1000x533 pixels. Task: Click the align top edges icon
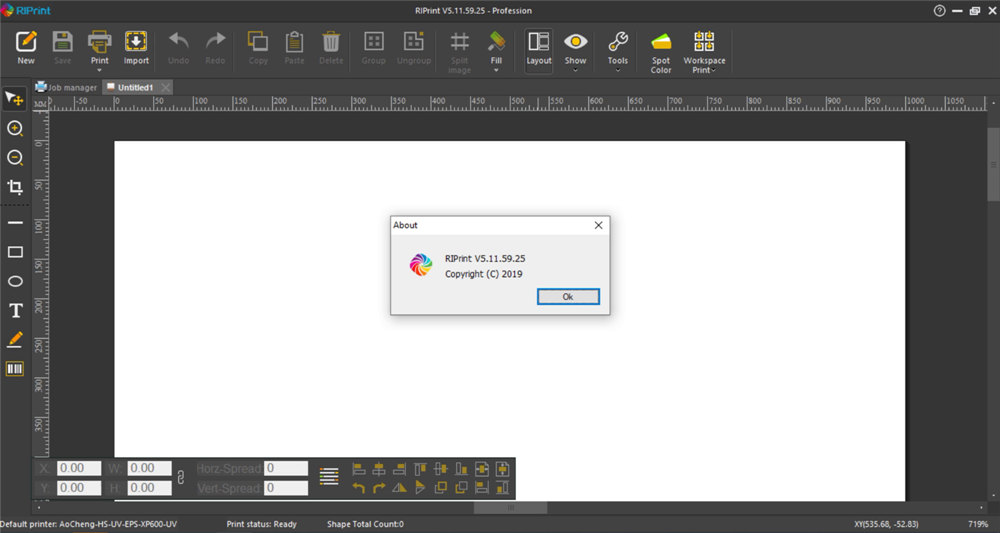(420, 469)
